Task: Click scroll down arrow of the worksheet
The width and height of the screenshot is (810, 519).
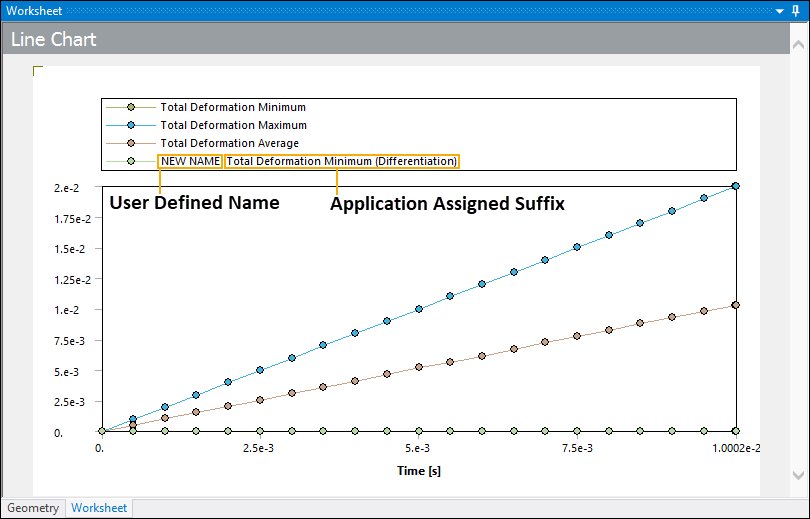Action: click(x=798, y=475)
